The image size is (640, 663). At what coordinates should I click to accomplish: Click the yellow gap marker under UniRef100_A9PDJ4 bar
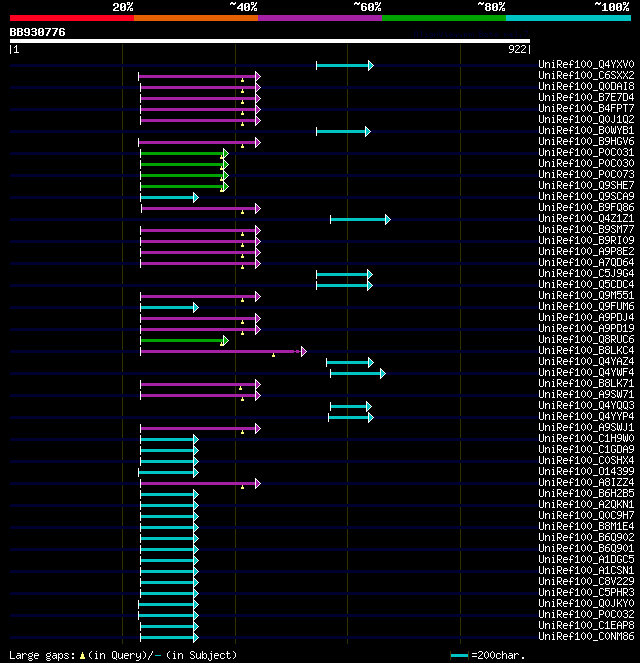coord(242,322)
